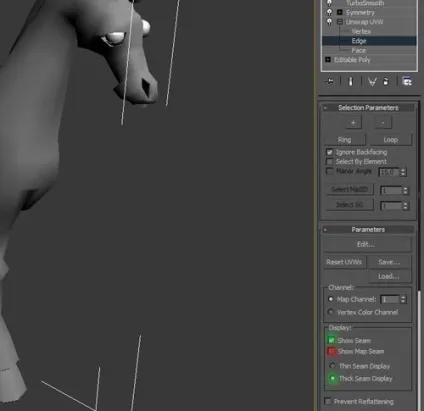Toggle Unwrap UVW modifier lightbulb
Viewport: 424px width, 411px height.
pos(329,22)
